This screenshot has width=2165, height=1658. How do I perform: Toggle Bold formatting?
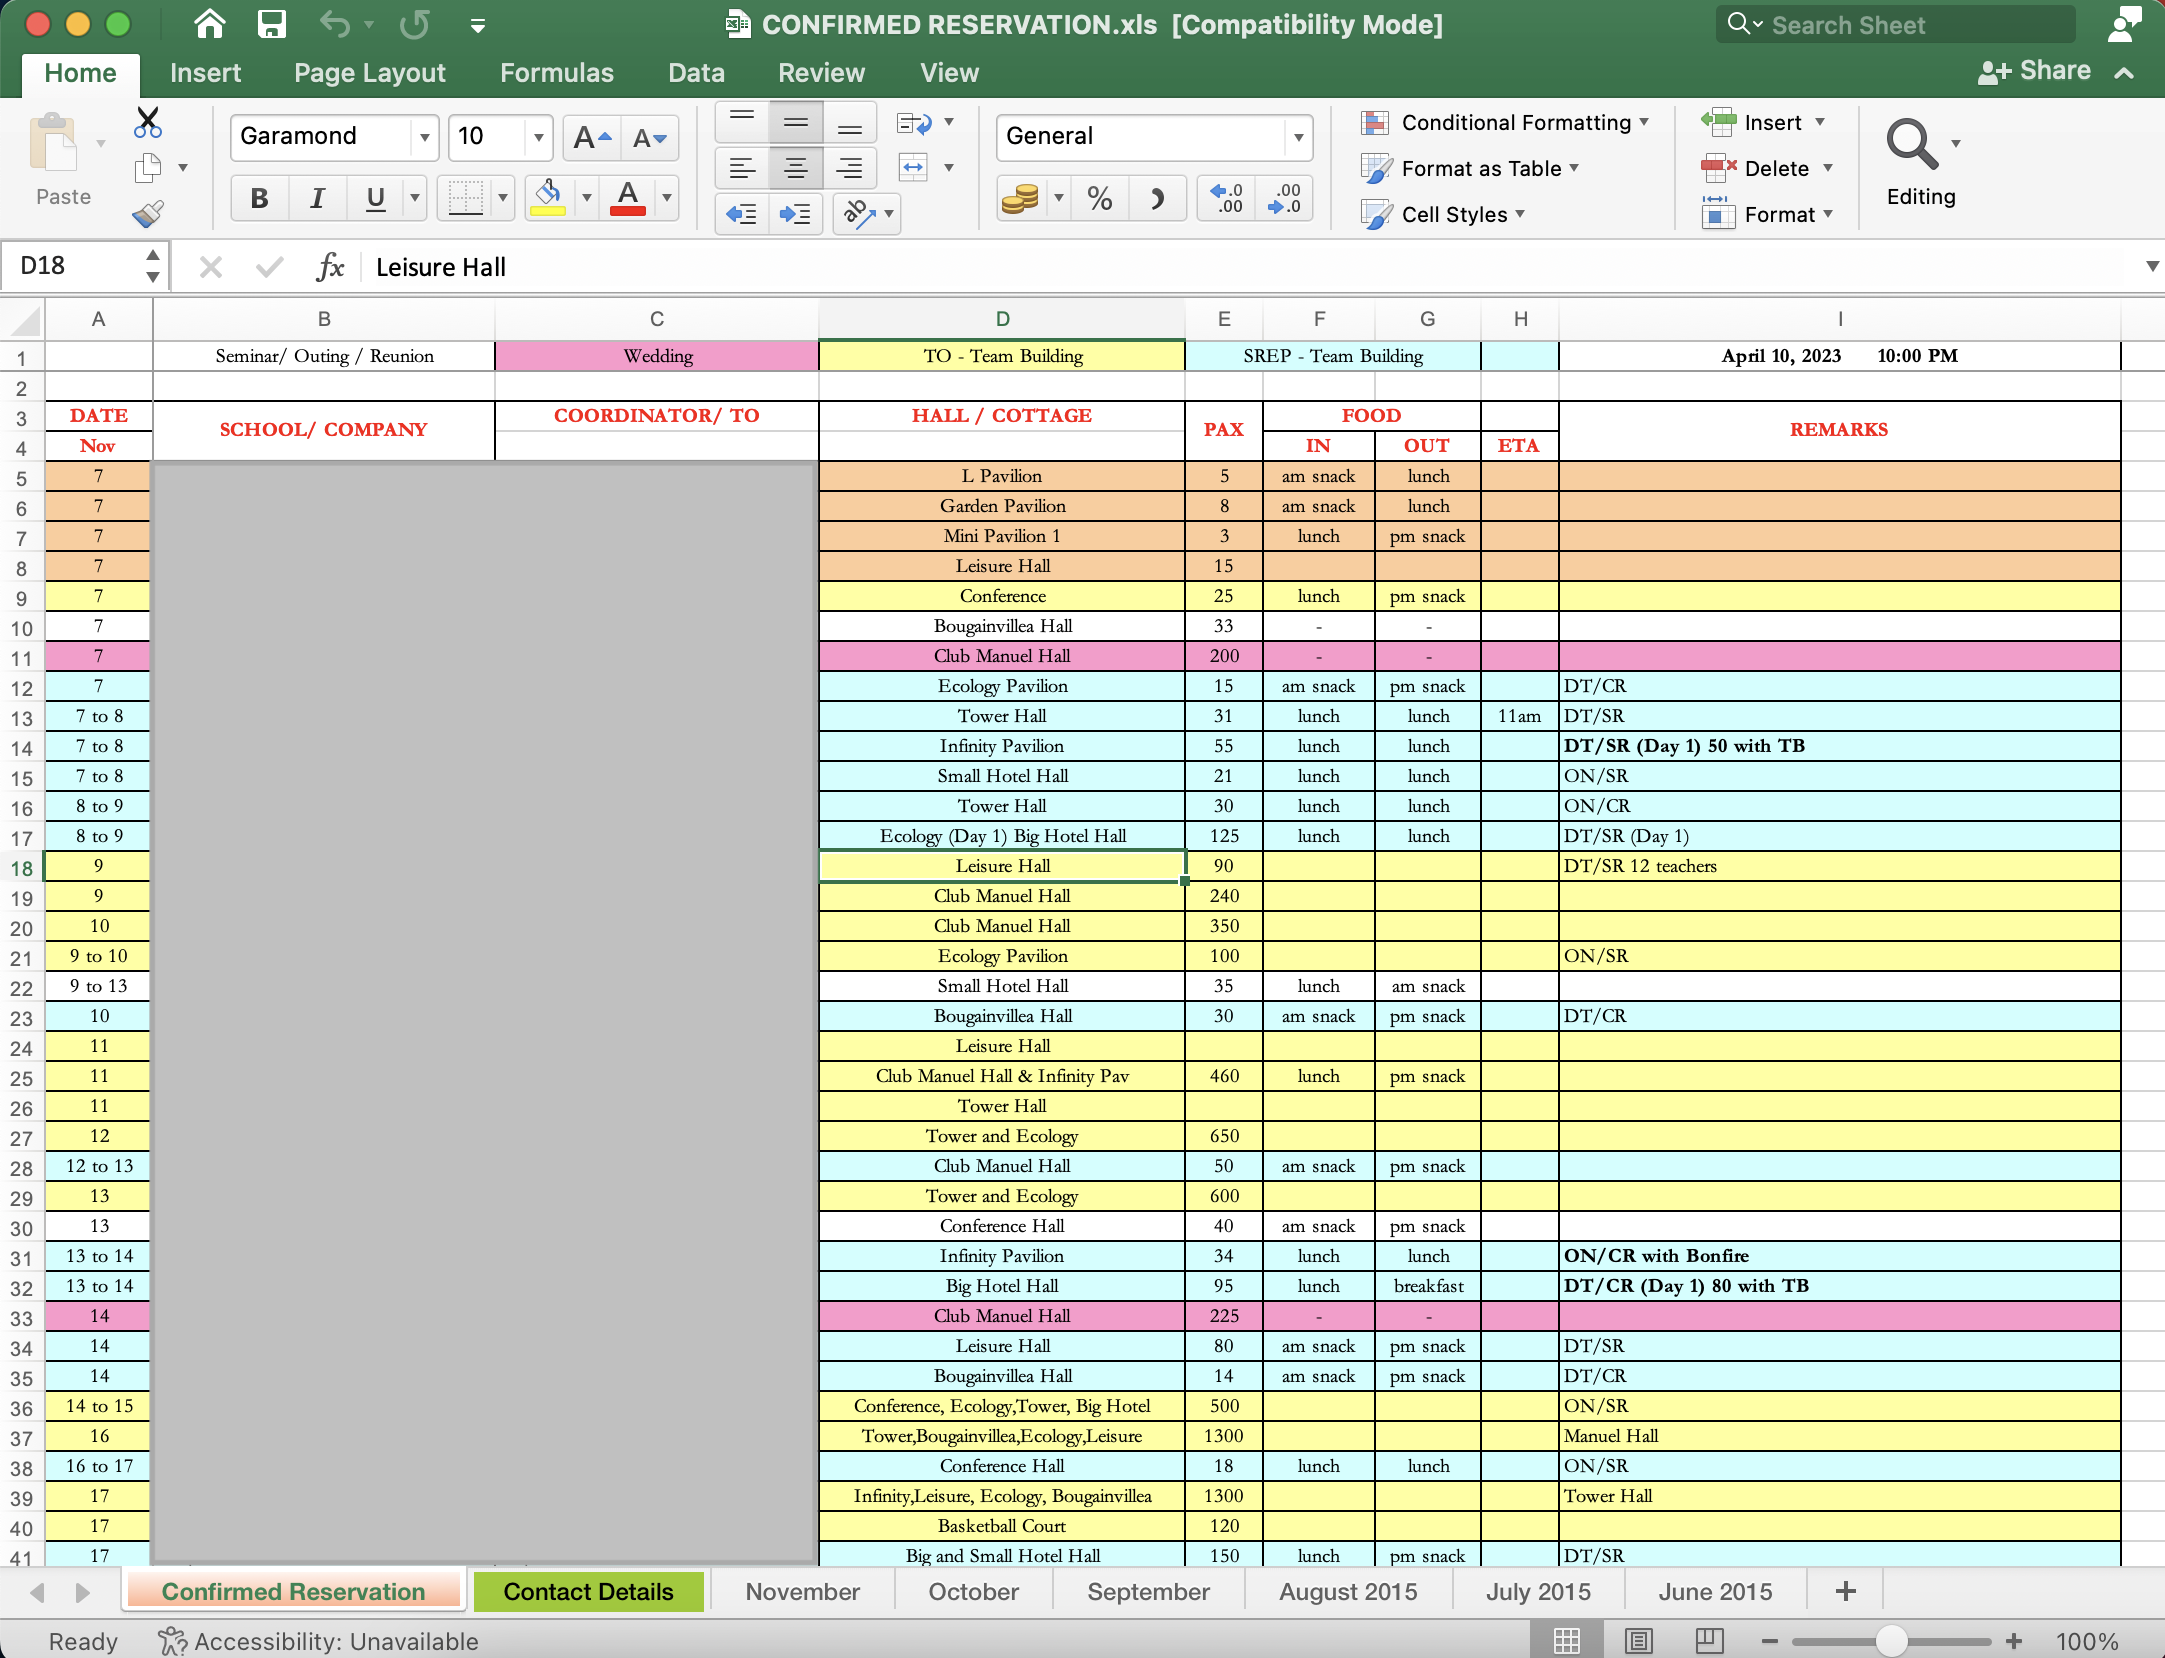pos(259,198)
